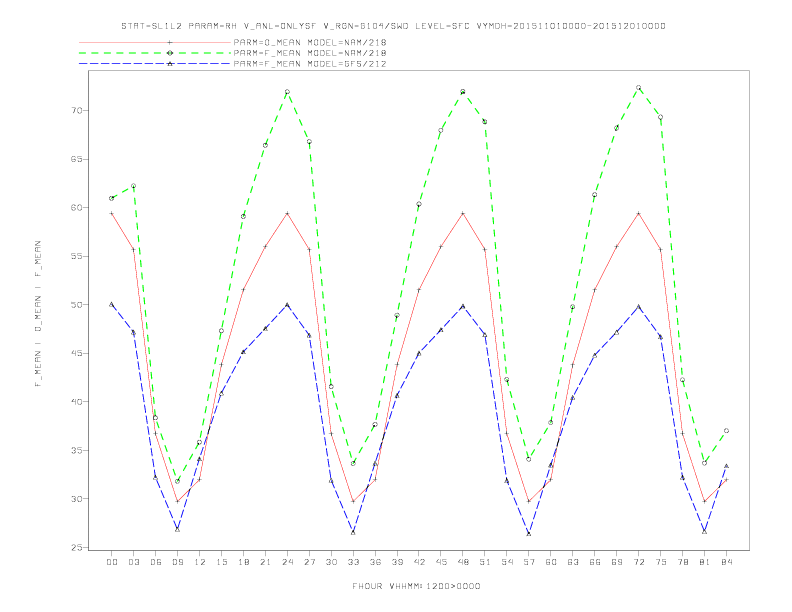Click the x-axis label FHOUR VHHMM:1200>0000

416,586
